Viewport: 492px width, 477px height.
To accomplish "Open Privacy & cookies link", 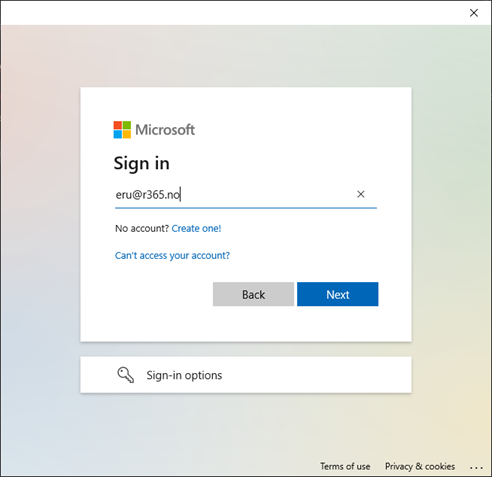I will coord(420,466).
